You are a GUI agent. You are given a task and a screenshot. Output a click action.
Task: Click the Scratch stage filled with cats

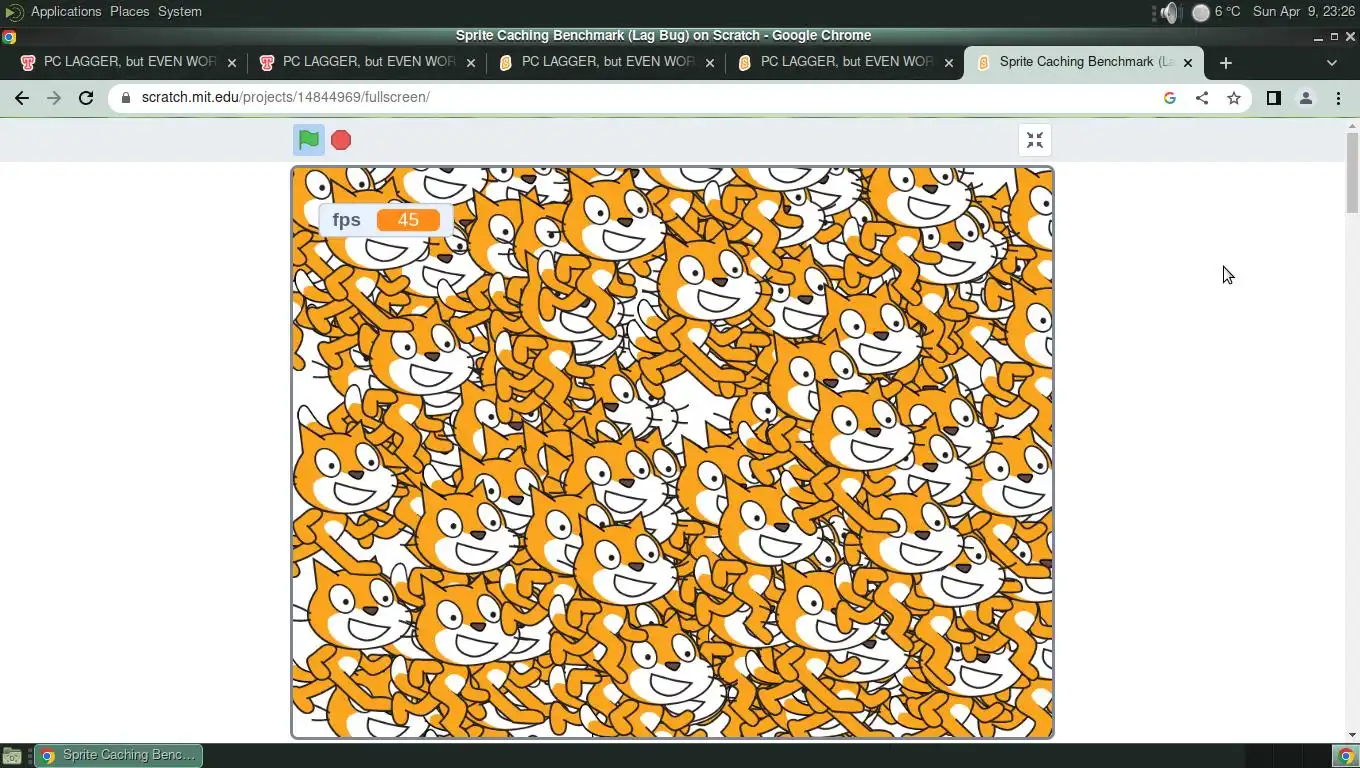(672, 452)
